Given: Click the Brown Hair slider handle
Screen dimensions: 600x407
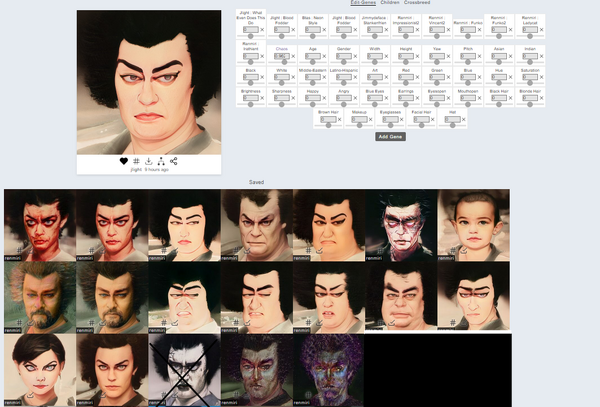Looking at the screenshot, I should click(328, 125).
